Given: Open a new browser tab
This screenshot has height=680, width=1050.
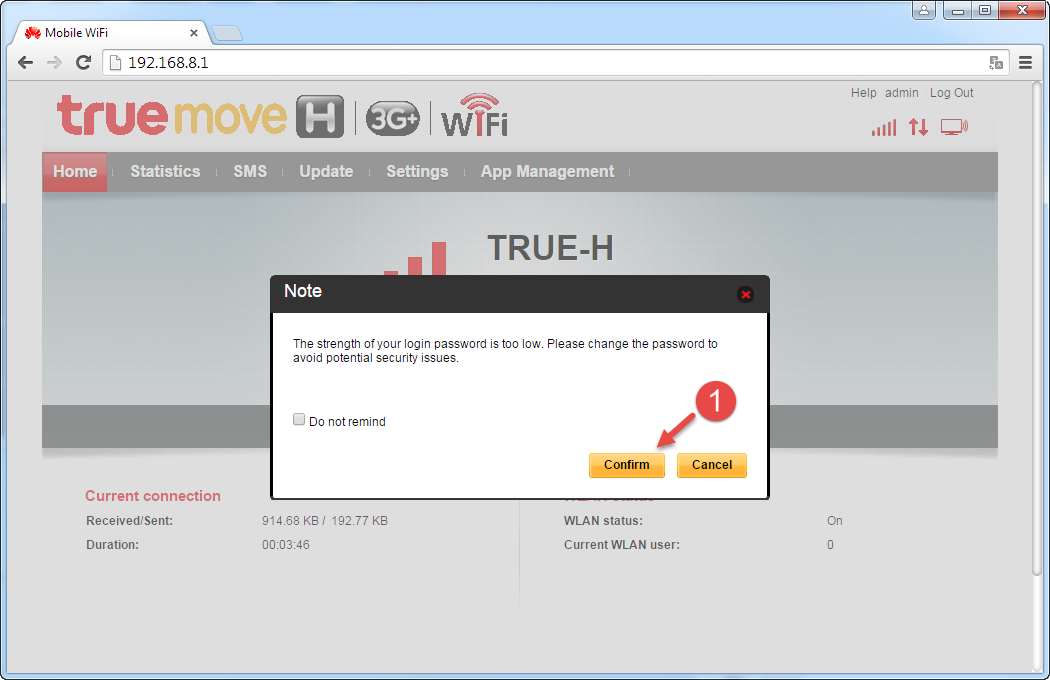Looking at the screenshot, I should (x=227, y=33).
